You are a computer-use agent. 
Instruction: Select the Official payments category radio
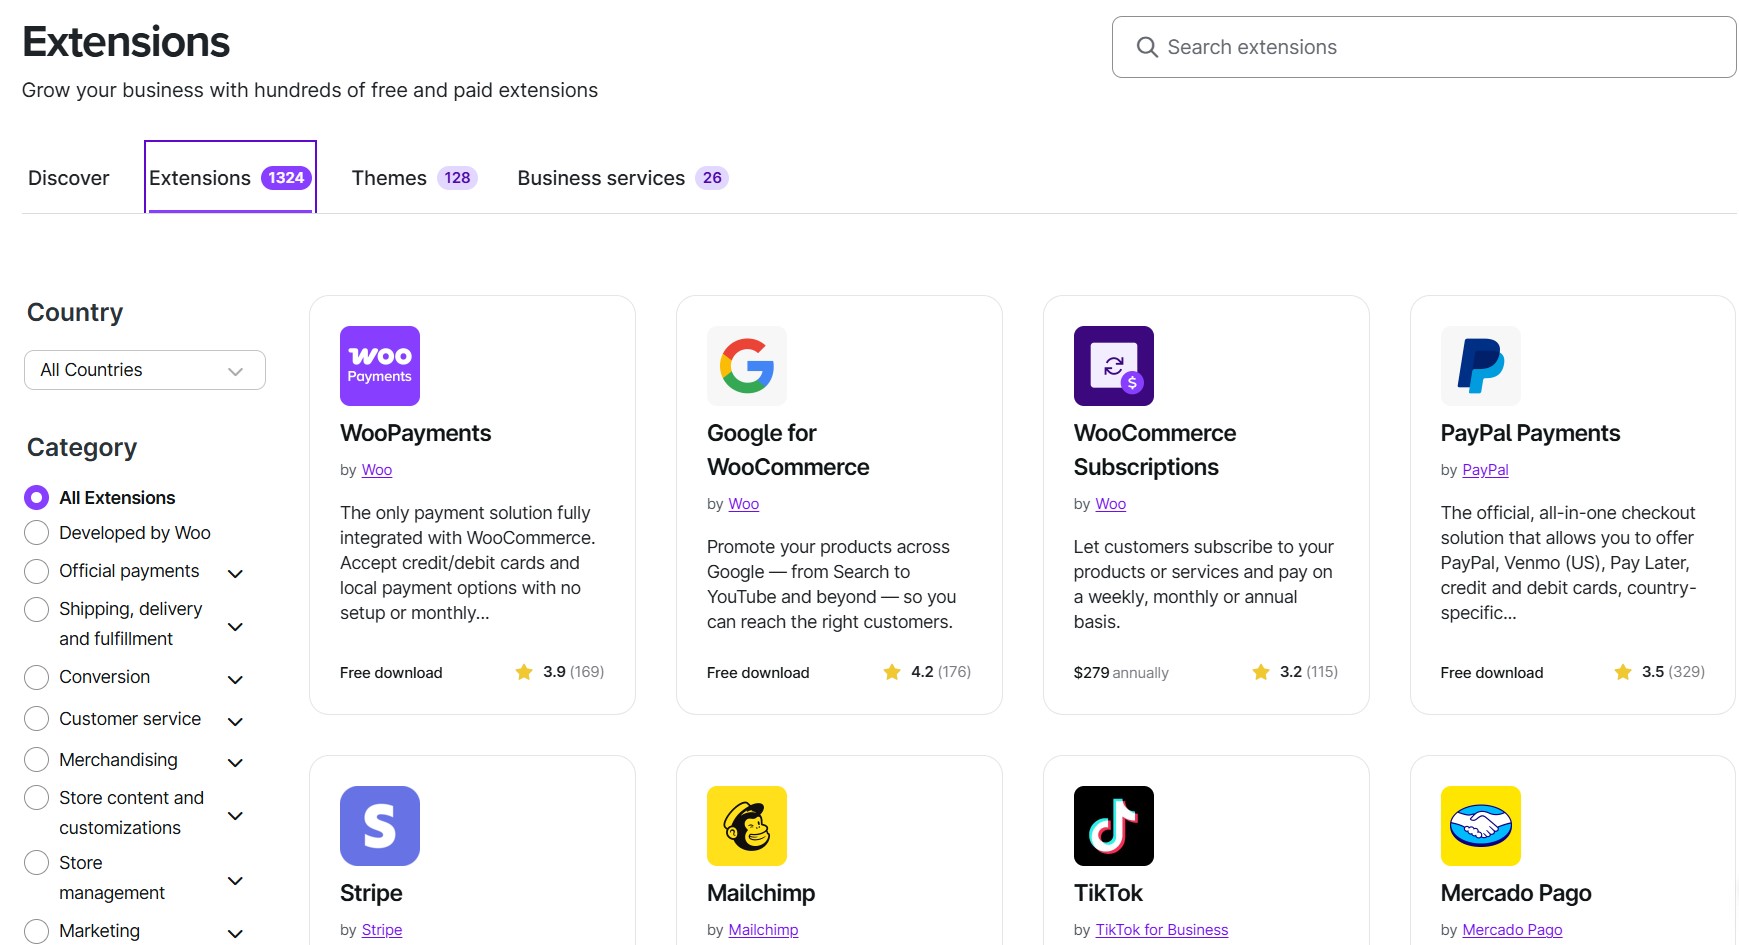(x=36, y=571)
